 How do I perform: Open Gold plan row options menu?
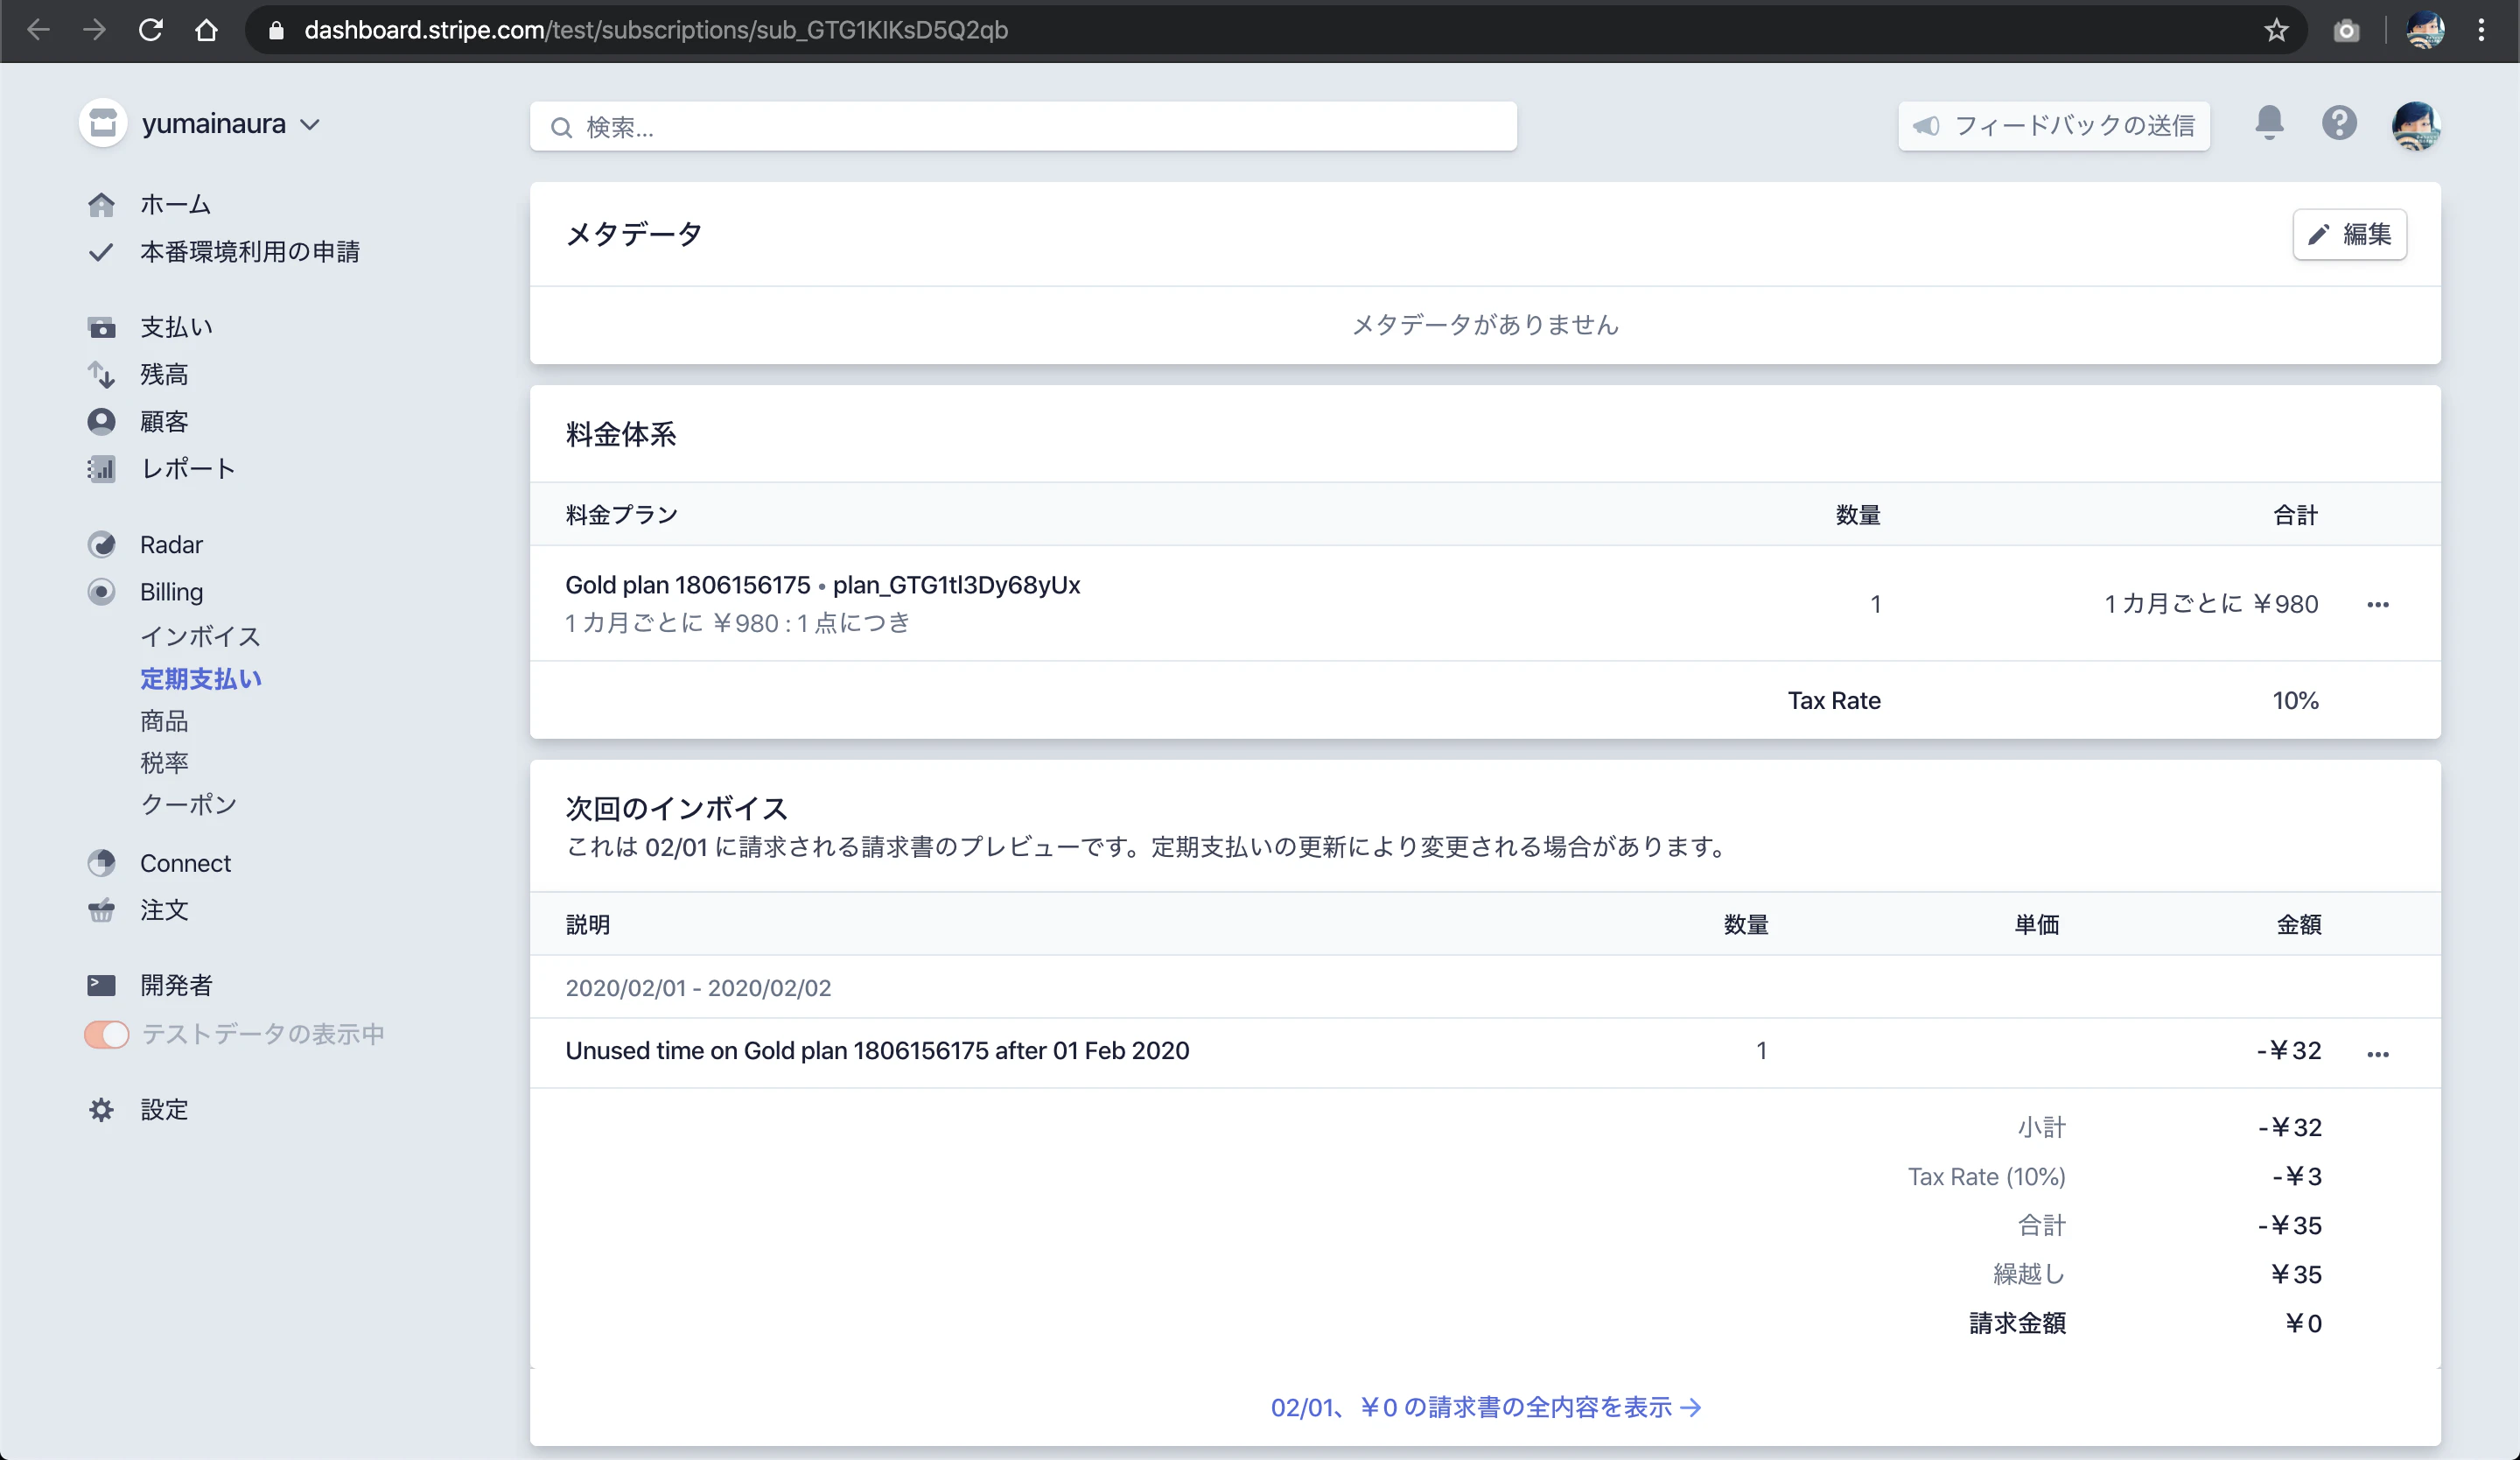(x=2377, y=604)
